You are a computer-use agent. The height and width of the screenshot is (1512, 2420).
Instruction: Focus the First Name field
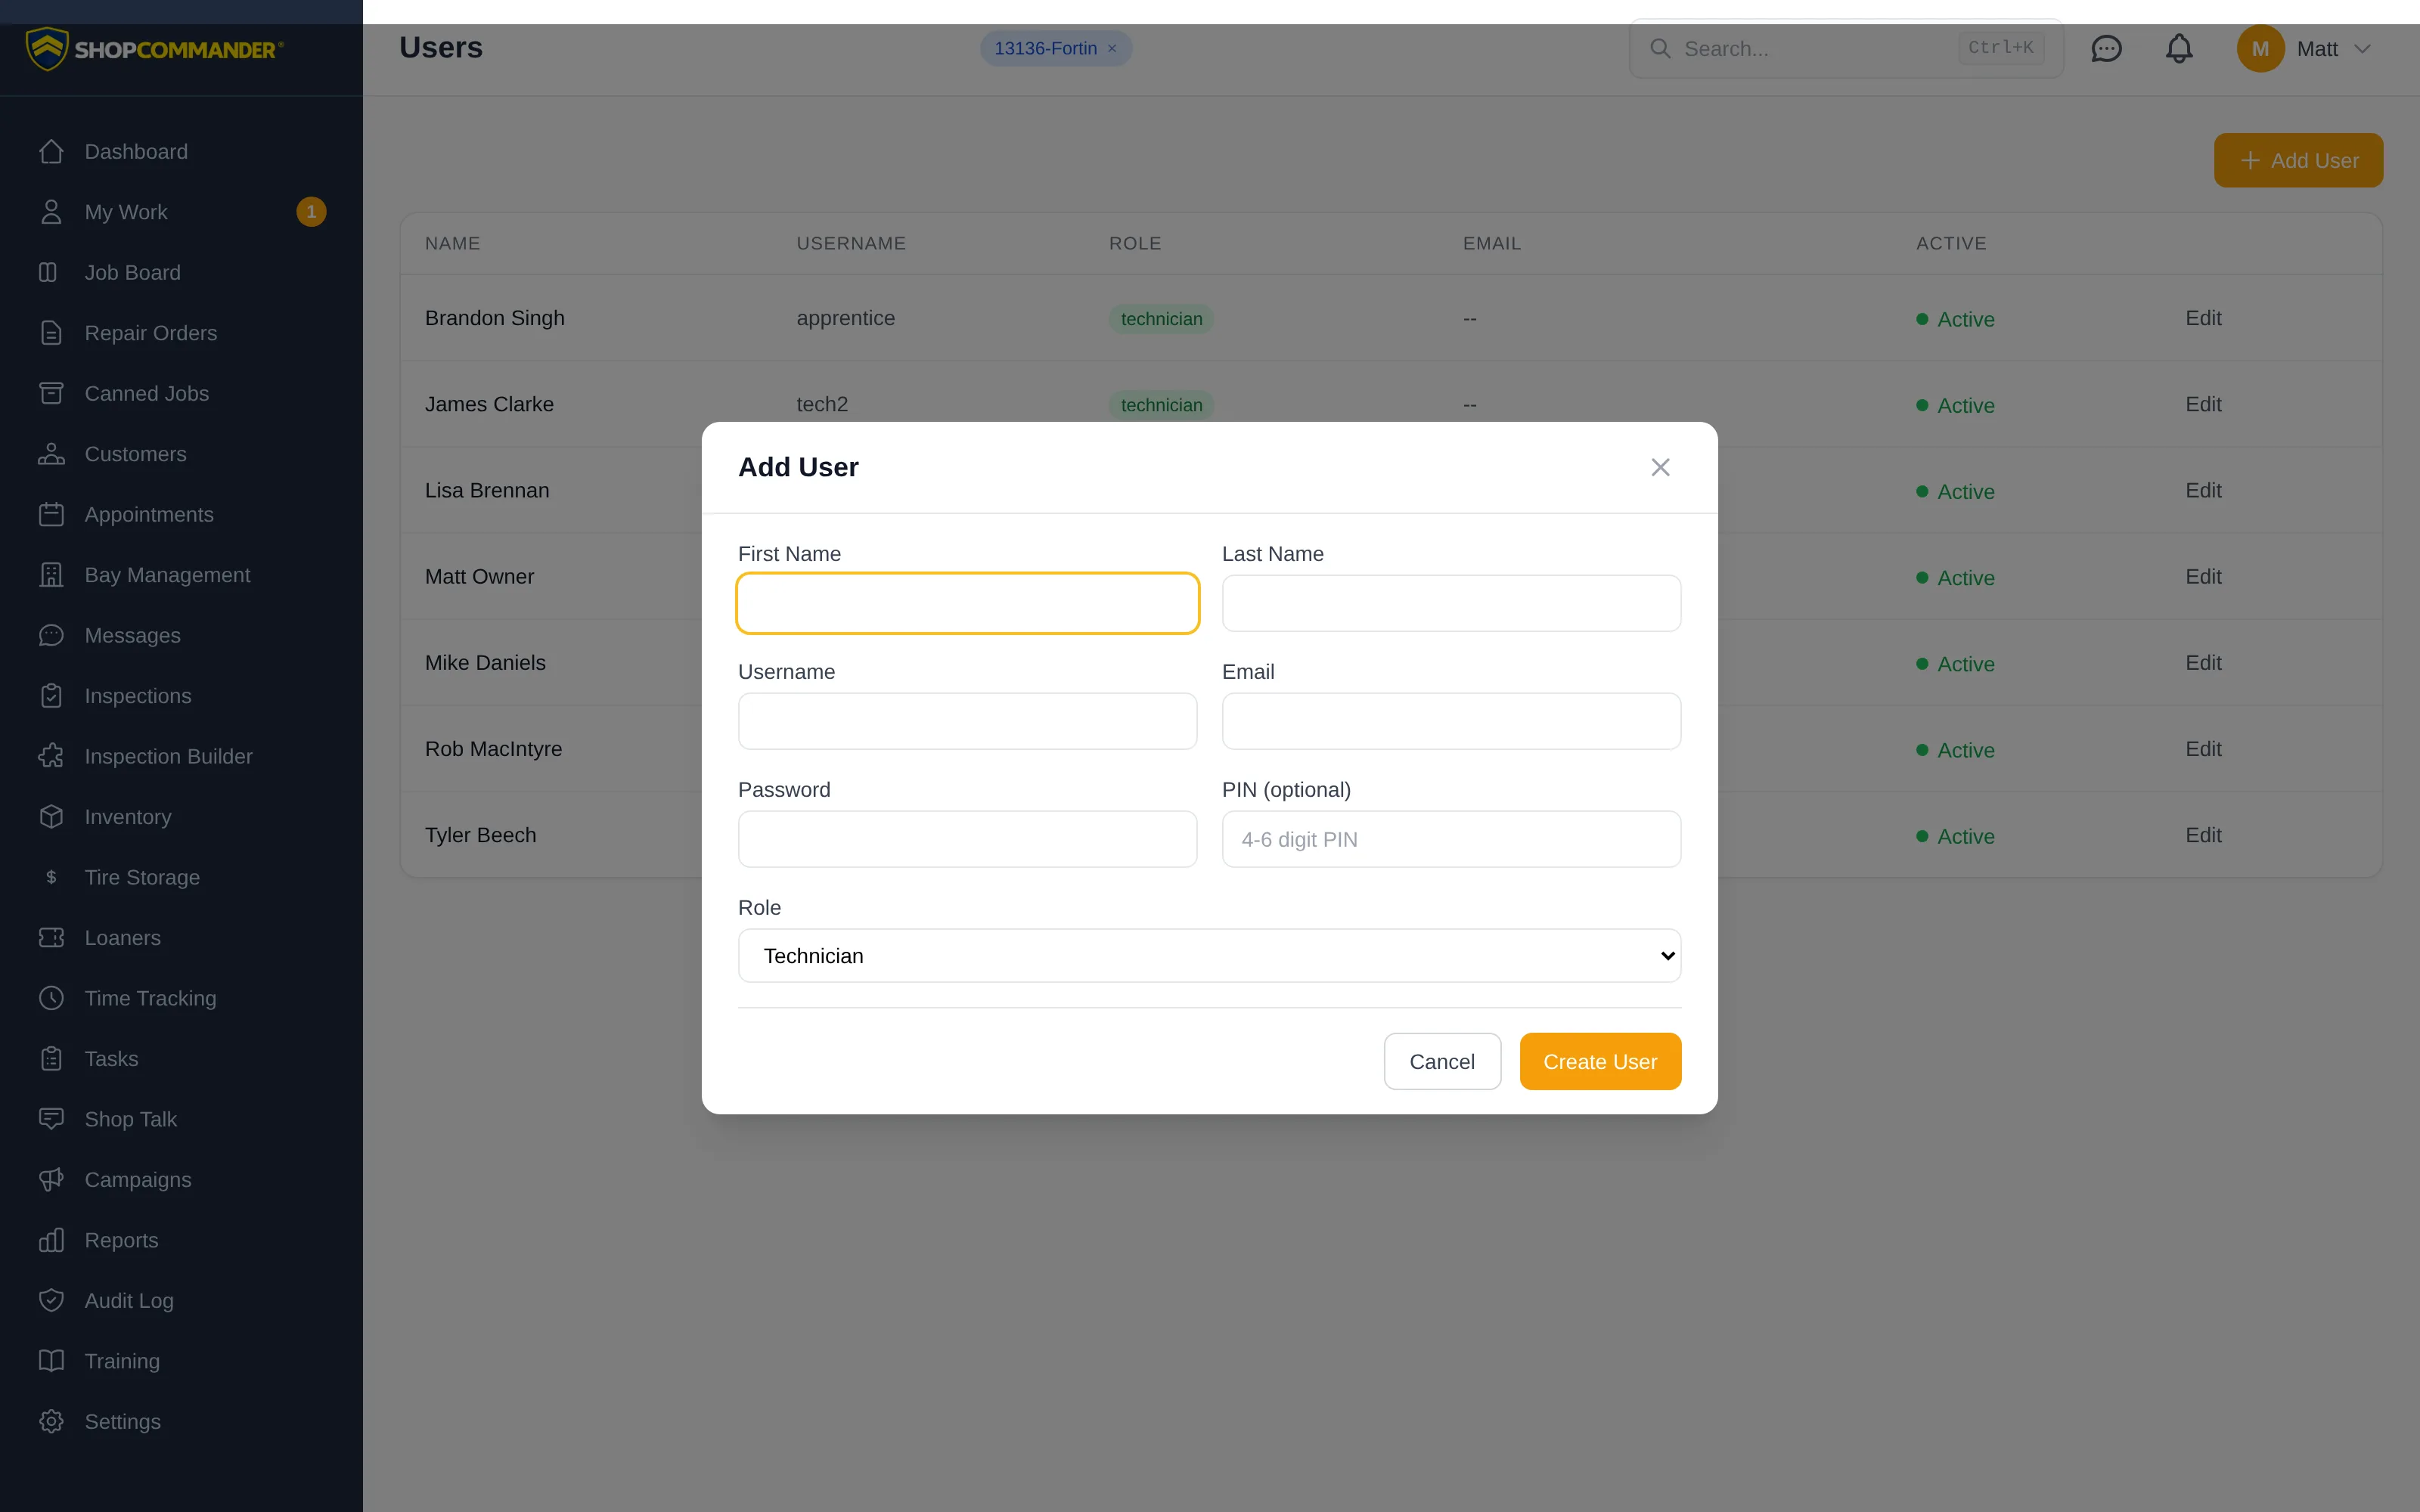tap(967, 603)
